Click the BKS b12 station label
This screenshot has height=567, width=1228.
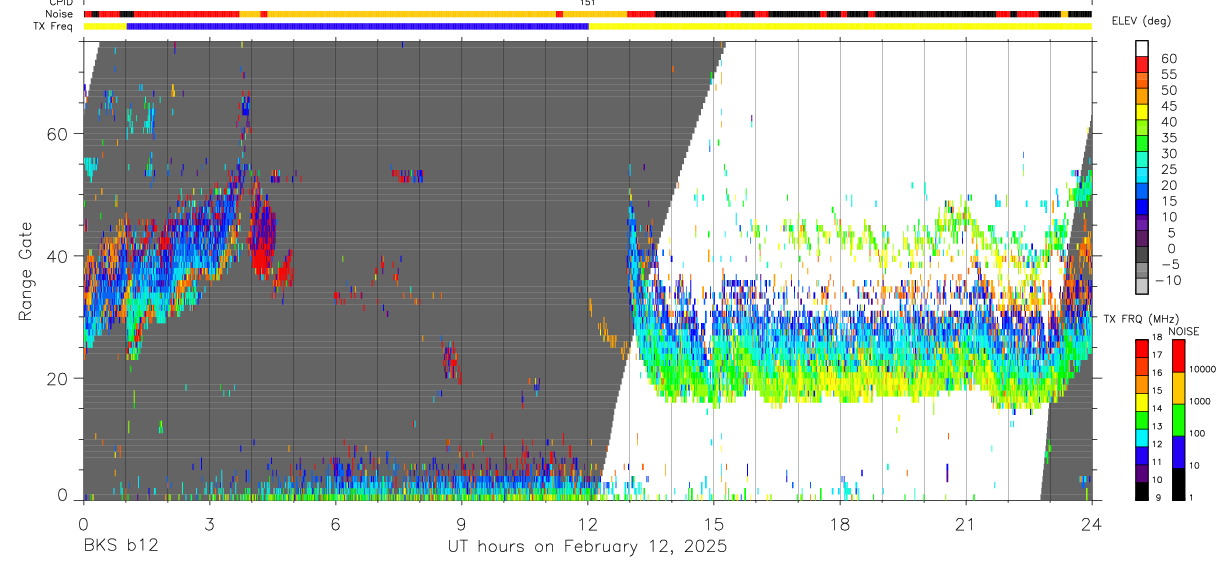[120, 547]
